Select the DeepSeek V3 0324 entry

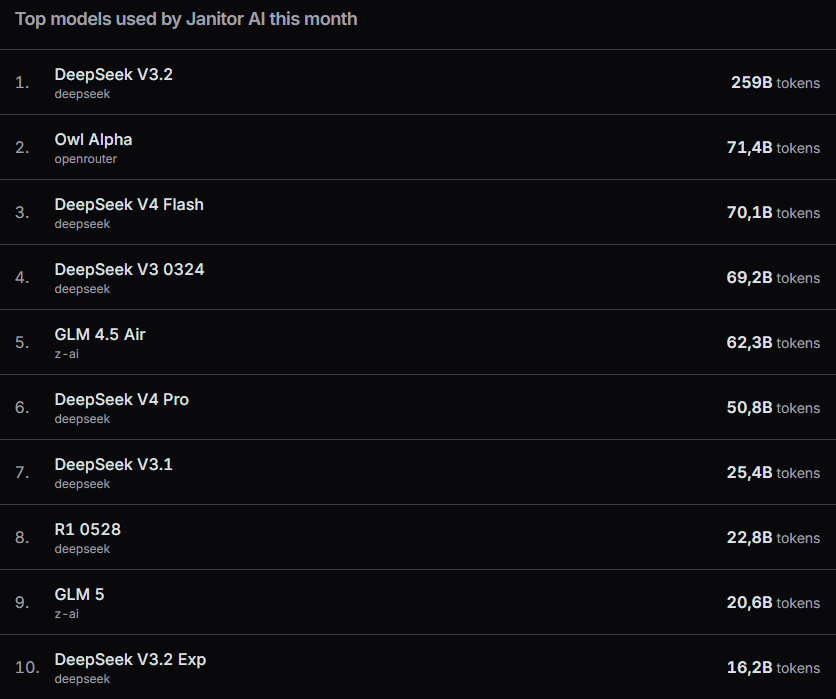pos(129,270)
